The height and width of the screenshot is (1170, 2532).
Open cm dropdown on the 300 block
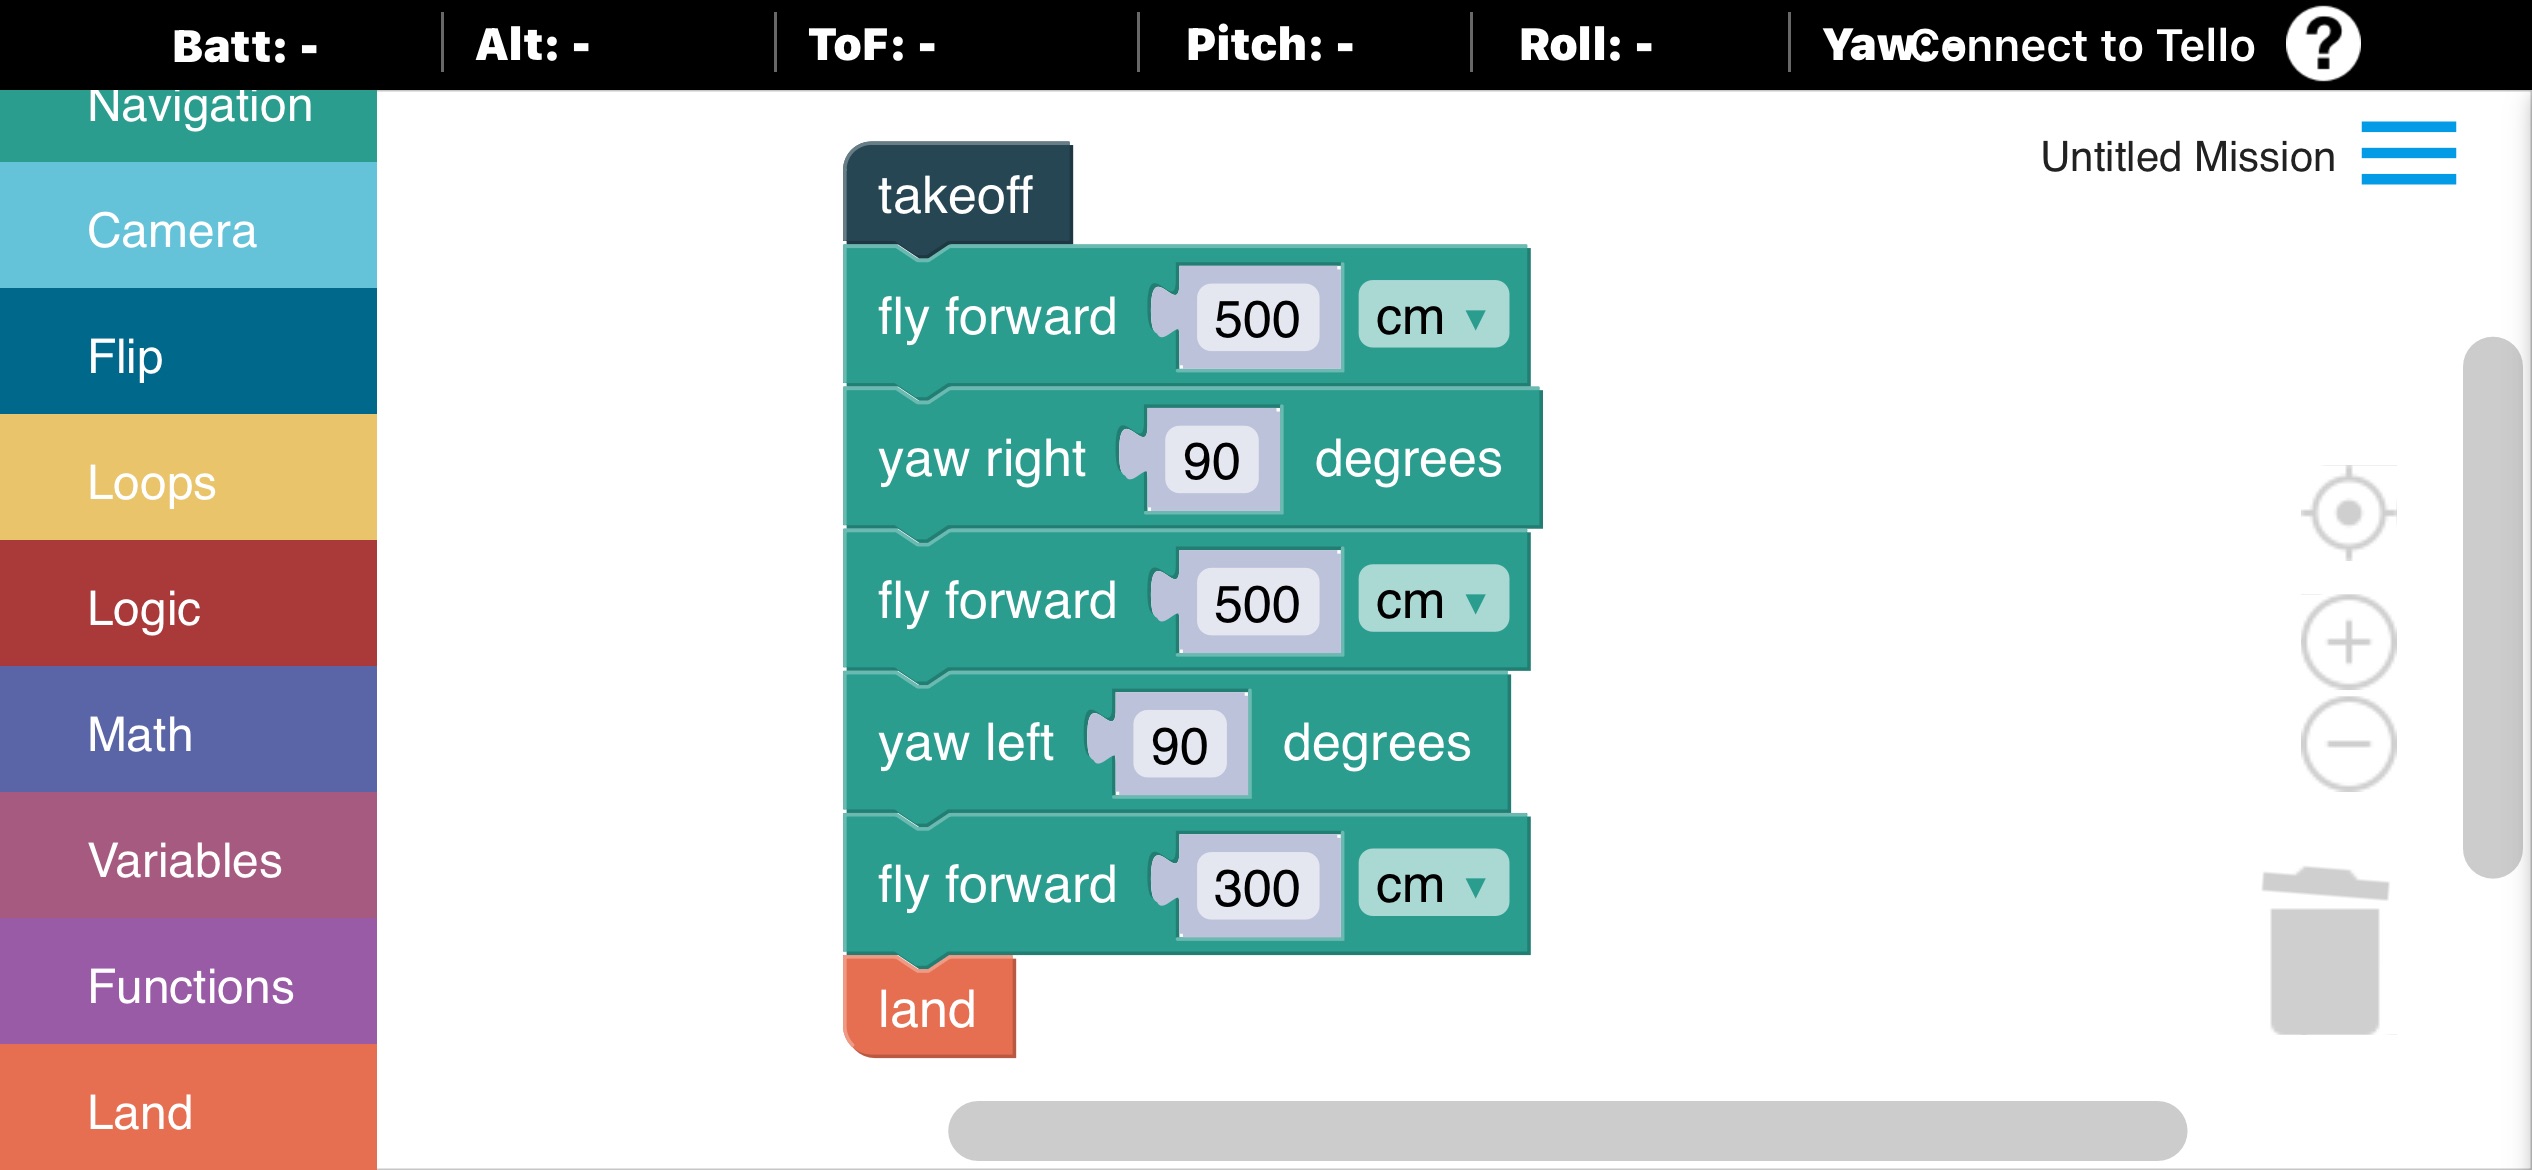tap(1432, 885)
